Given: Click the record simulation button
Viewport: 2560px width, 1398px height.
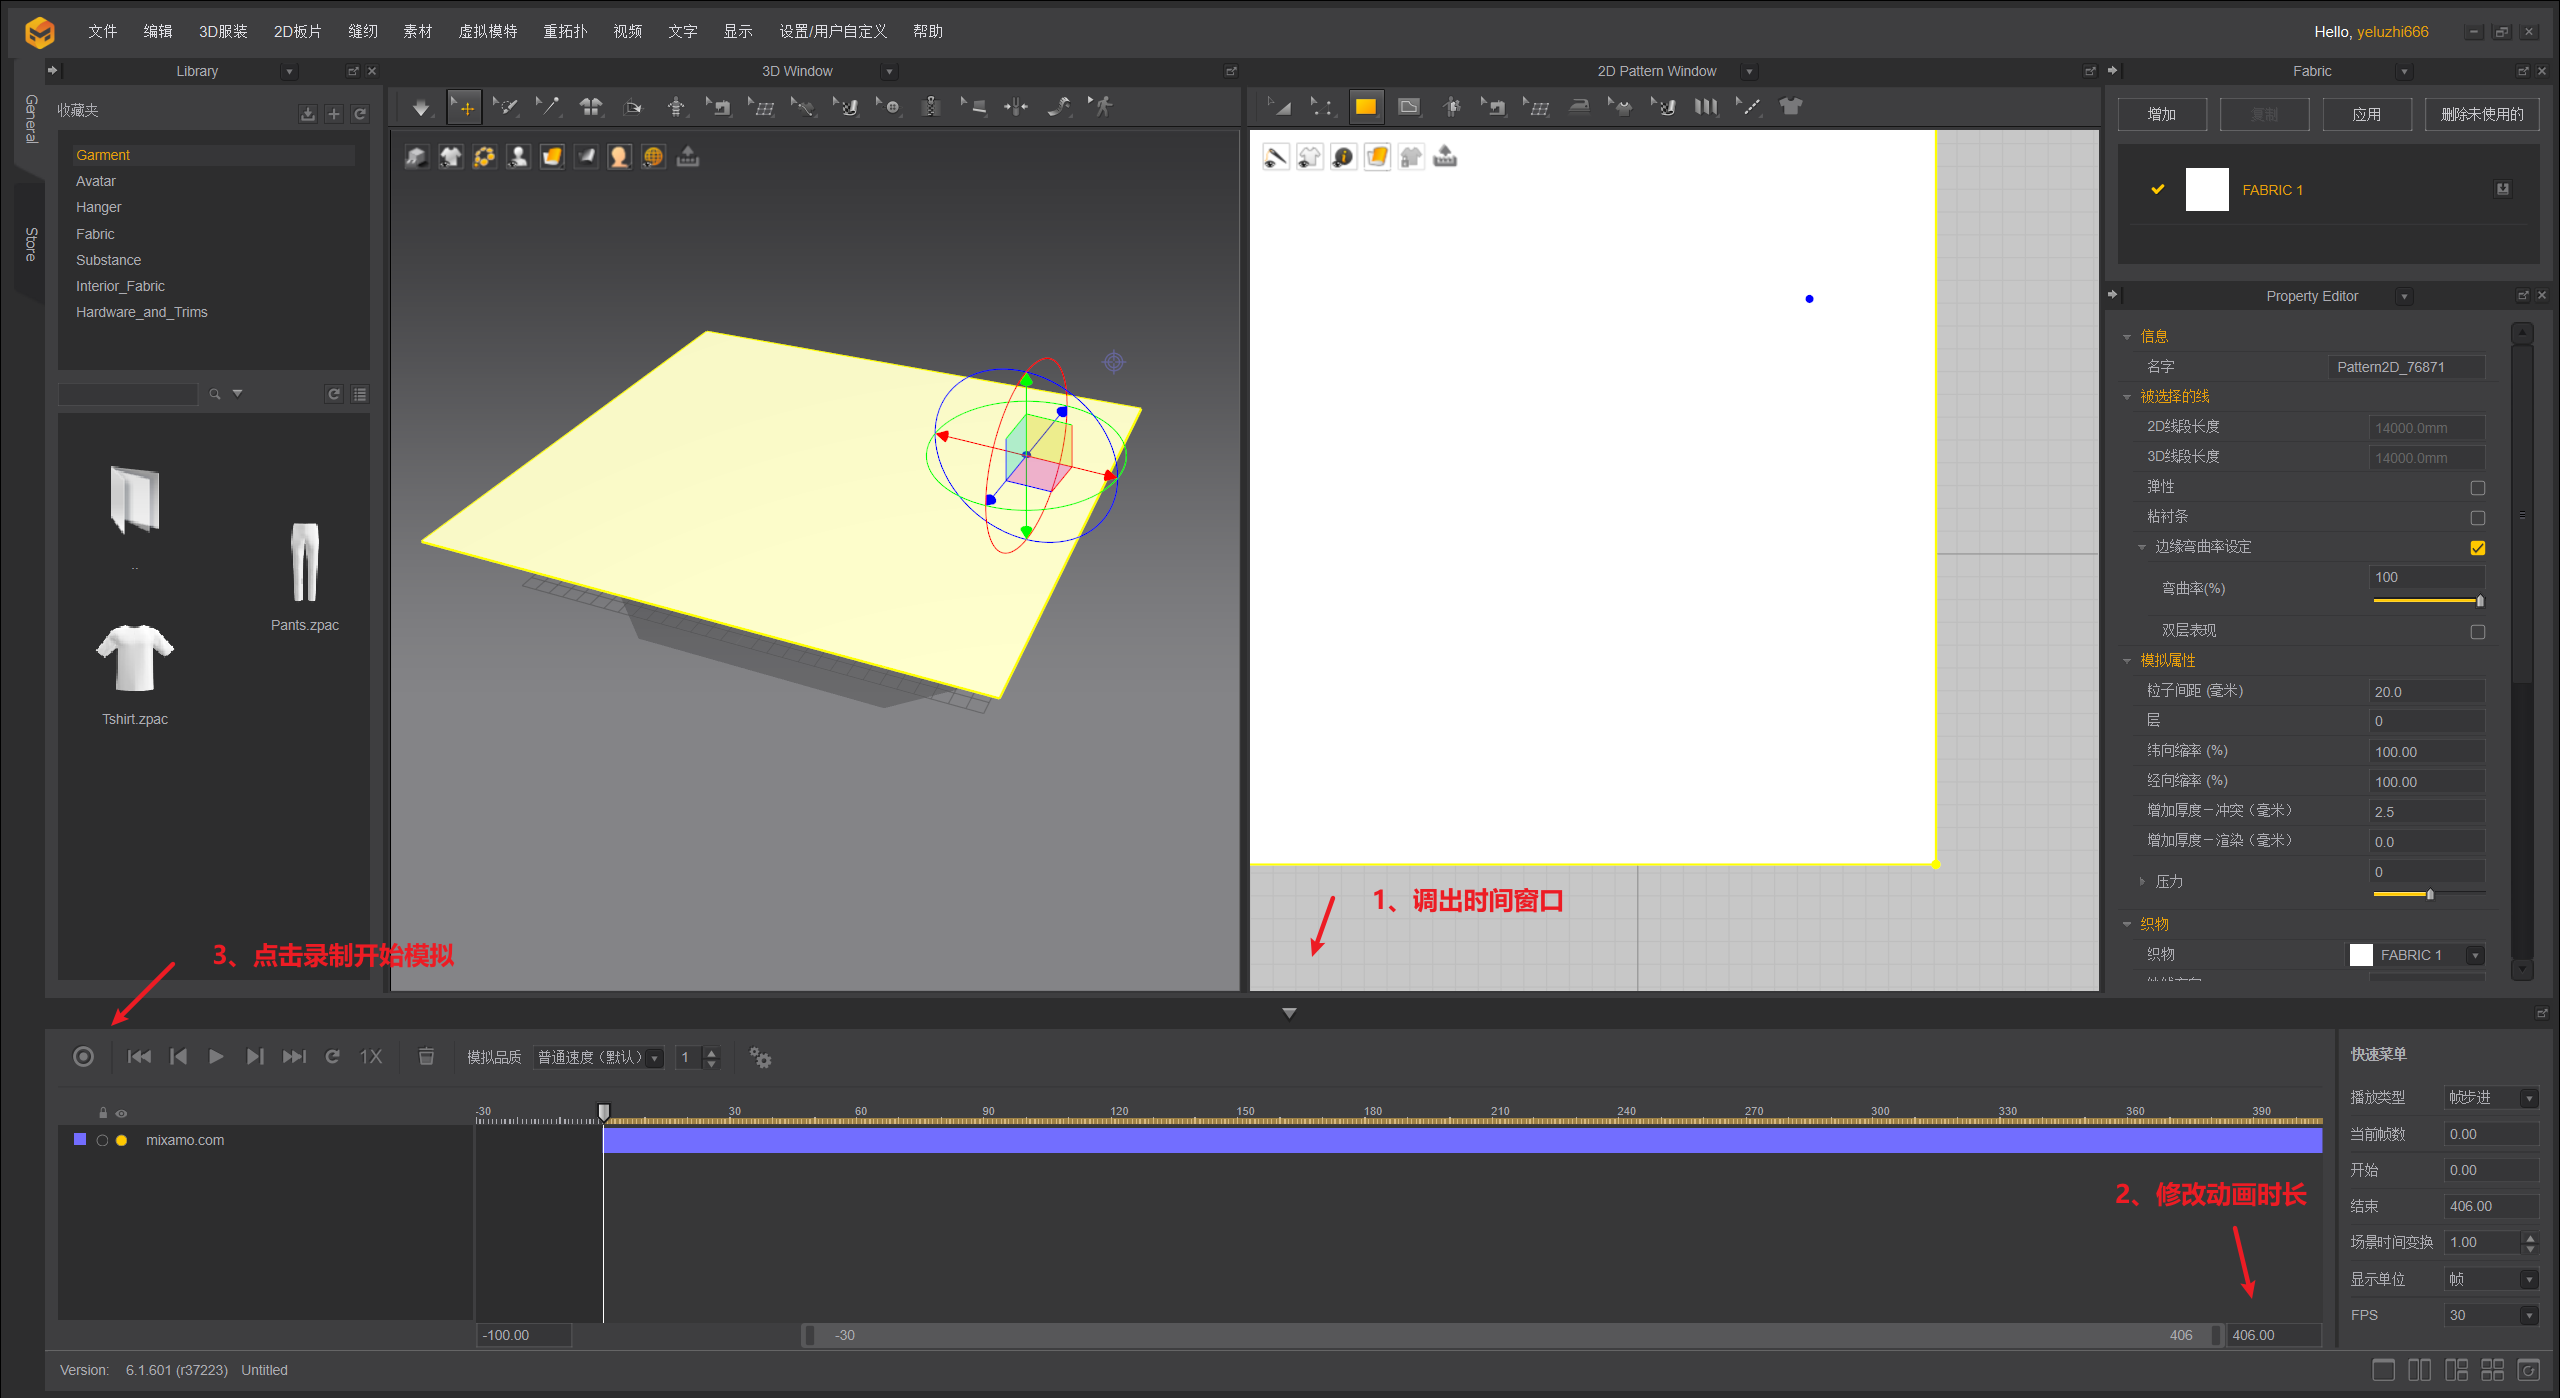Looking at the screenshot, I should [x=83, y=1057].
